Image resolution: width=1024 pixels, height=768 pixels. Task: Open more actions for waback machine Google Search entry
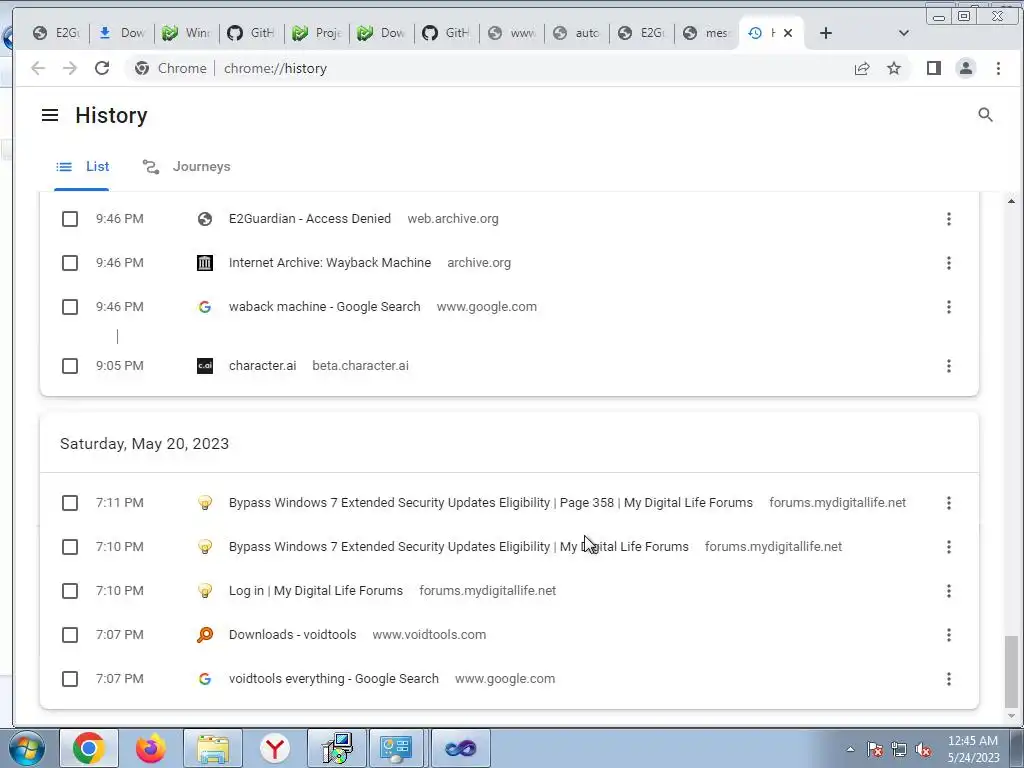click(x=949, y=307)
